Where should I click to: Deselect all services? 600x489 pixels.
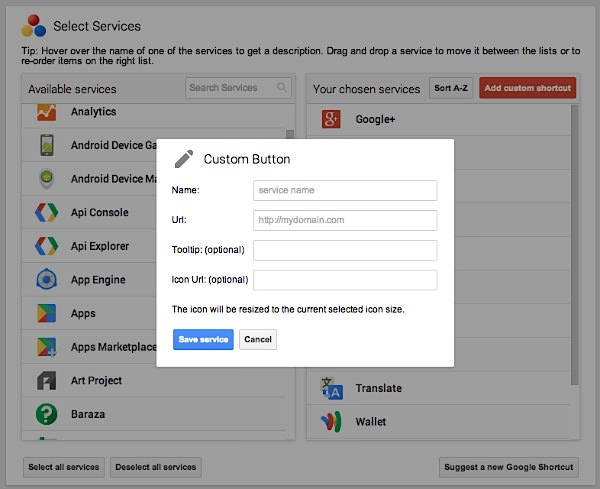(156, 467)
